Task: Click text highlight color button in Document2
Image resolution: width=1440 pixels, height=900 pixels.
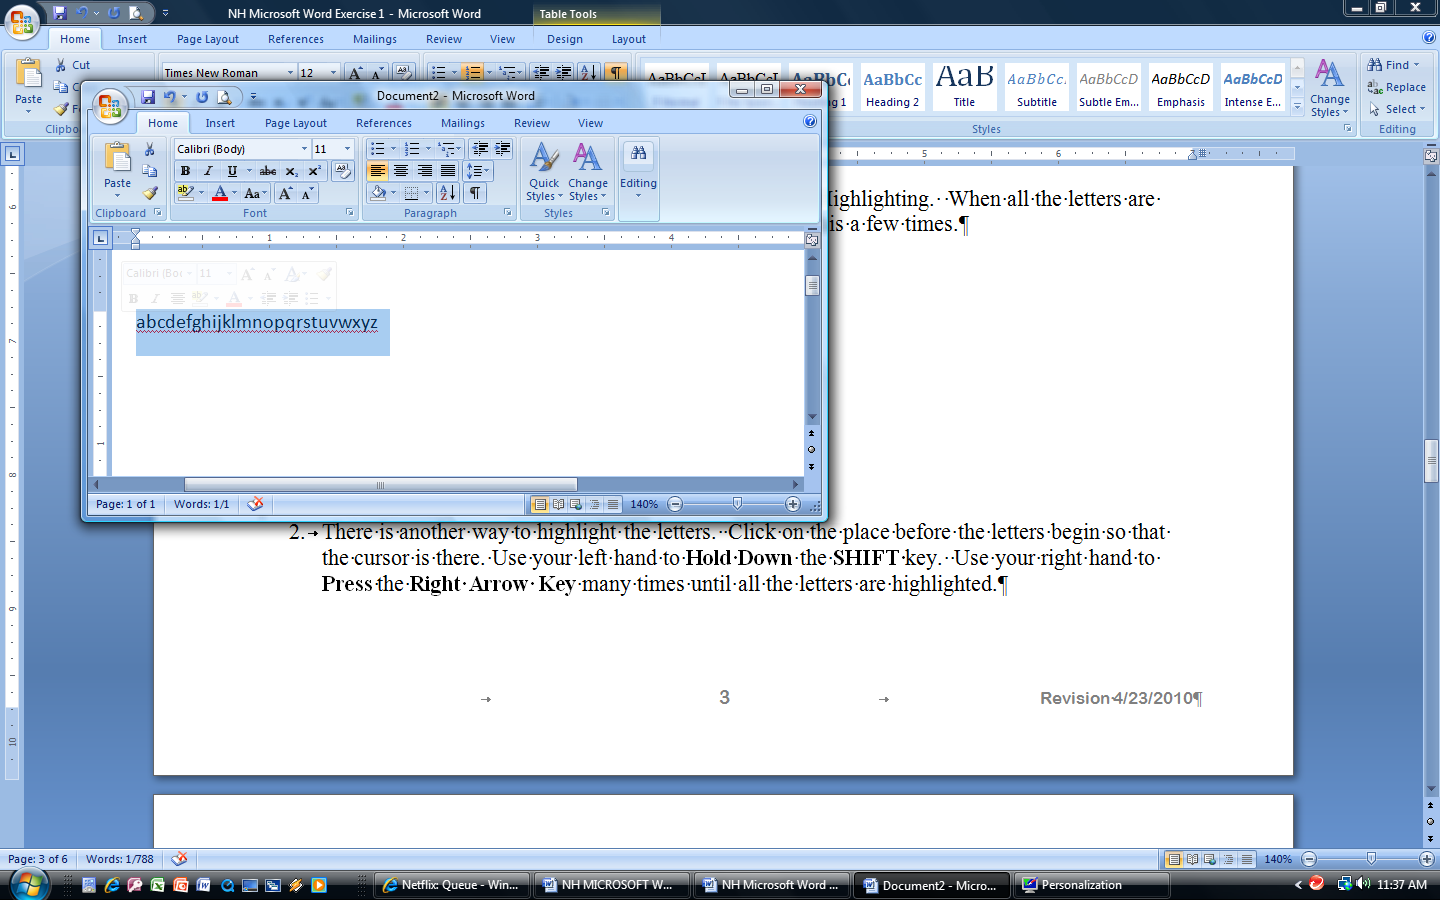Action: (185, 193)
